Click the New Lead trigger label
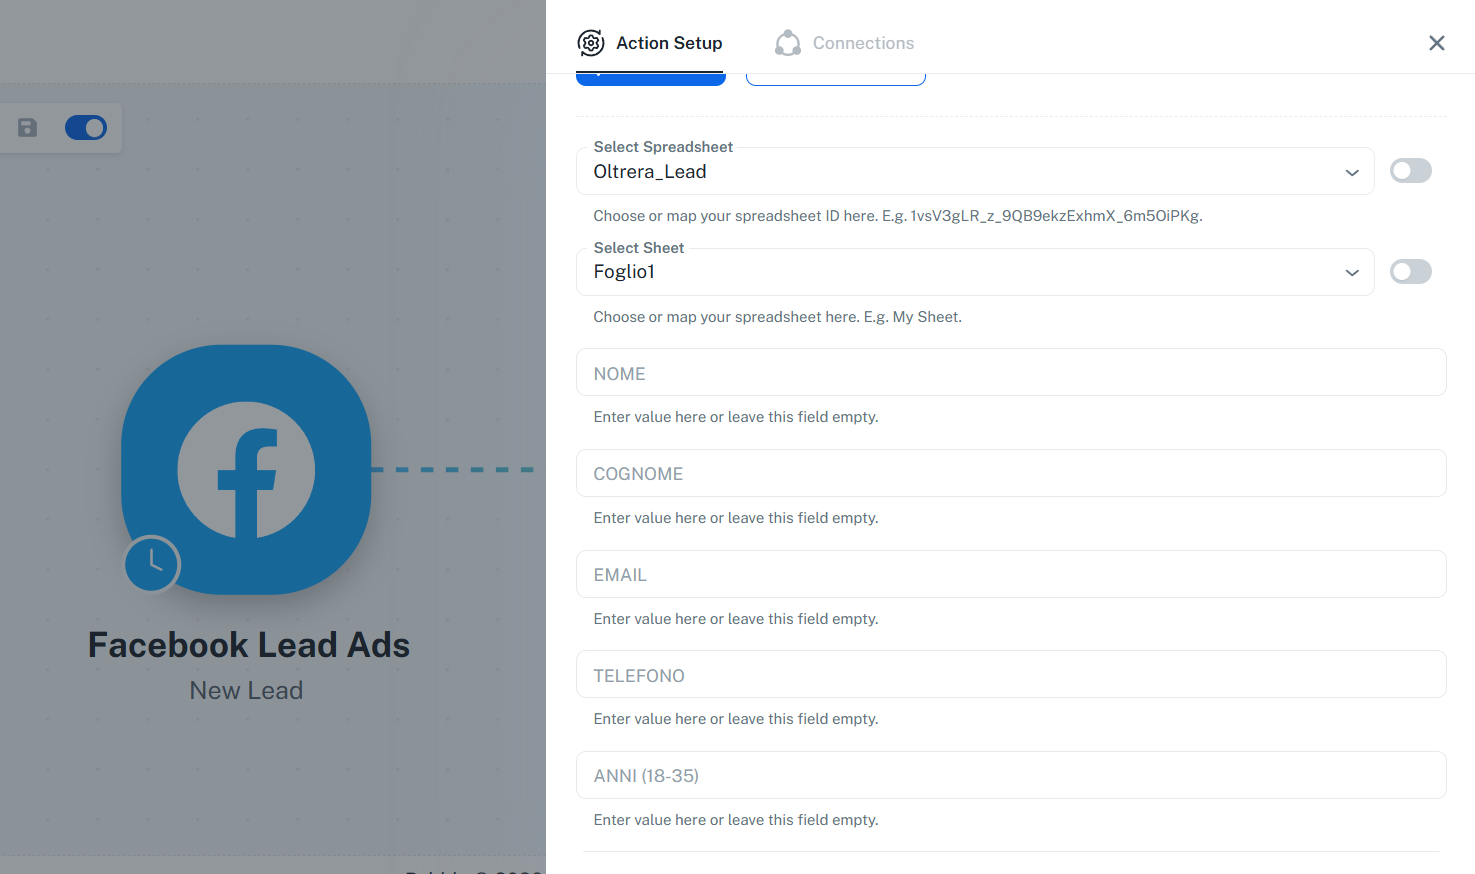Viewport: 1475px width, 874px height. [x=246, y=691]
